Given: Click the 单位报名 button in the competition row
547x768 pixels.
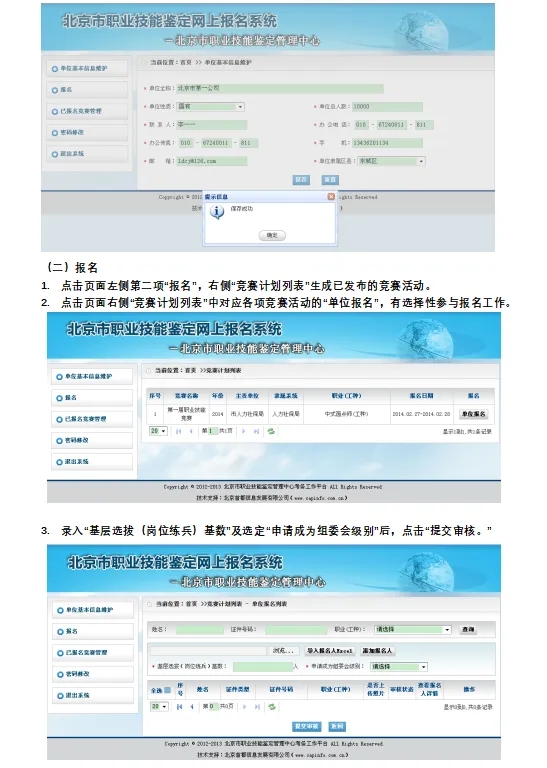Looking at the screenshot, I should 474,414.
